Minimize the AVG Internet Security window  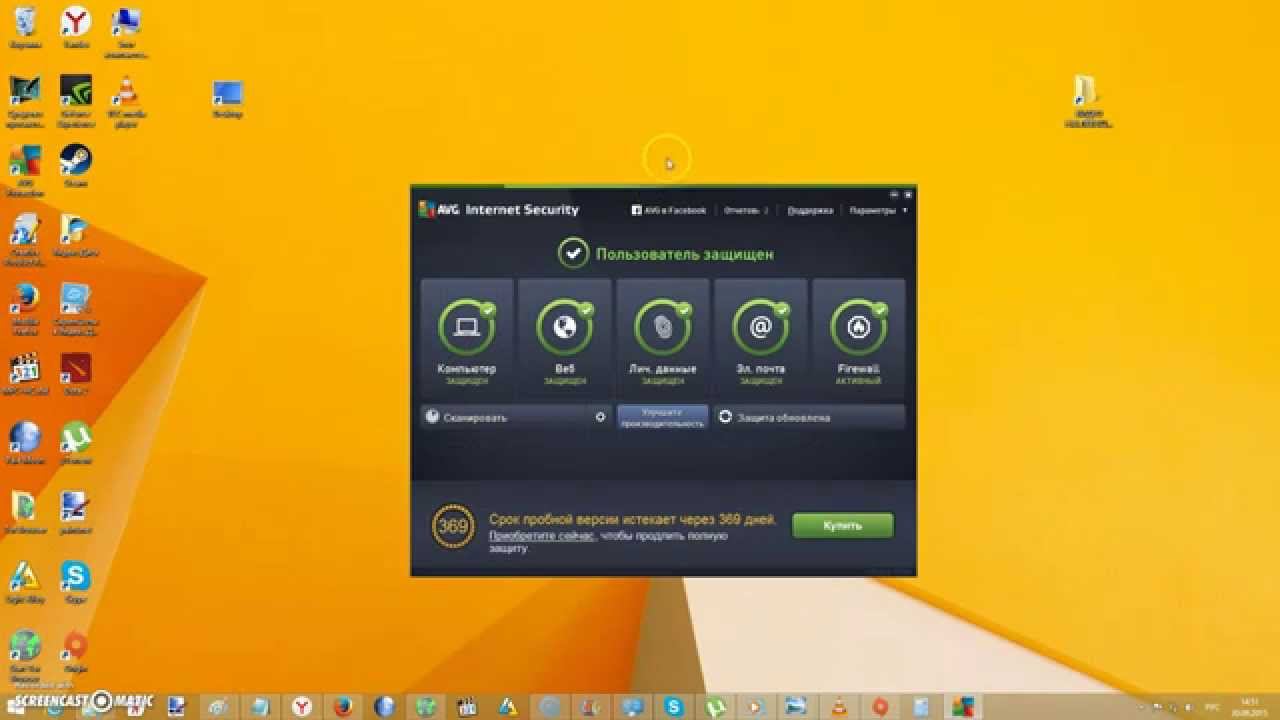(x=893, y=194)
